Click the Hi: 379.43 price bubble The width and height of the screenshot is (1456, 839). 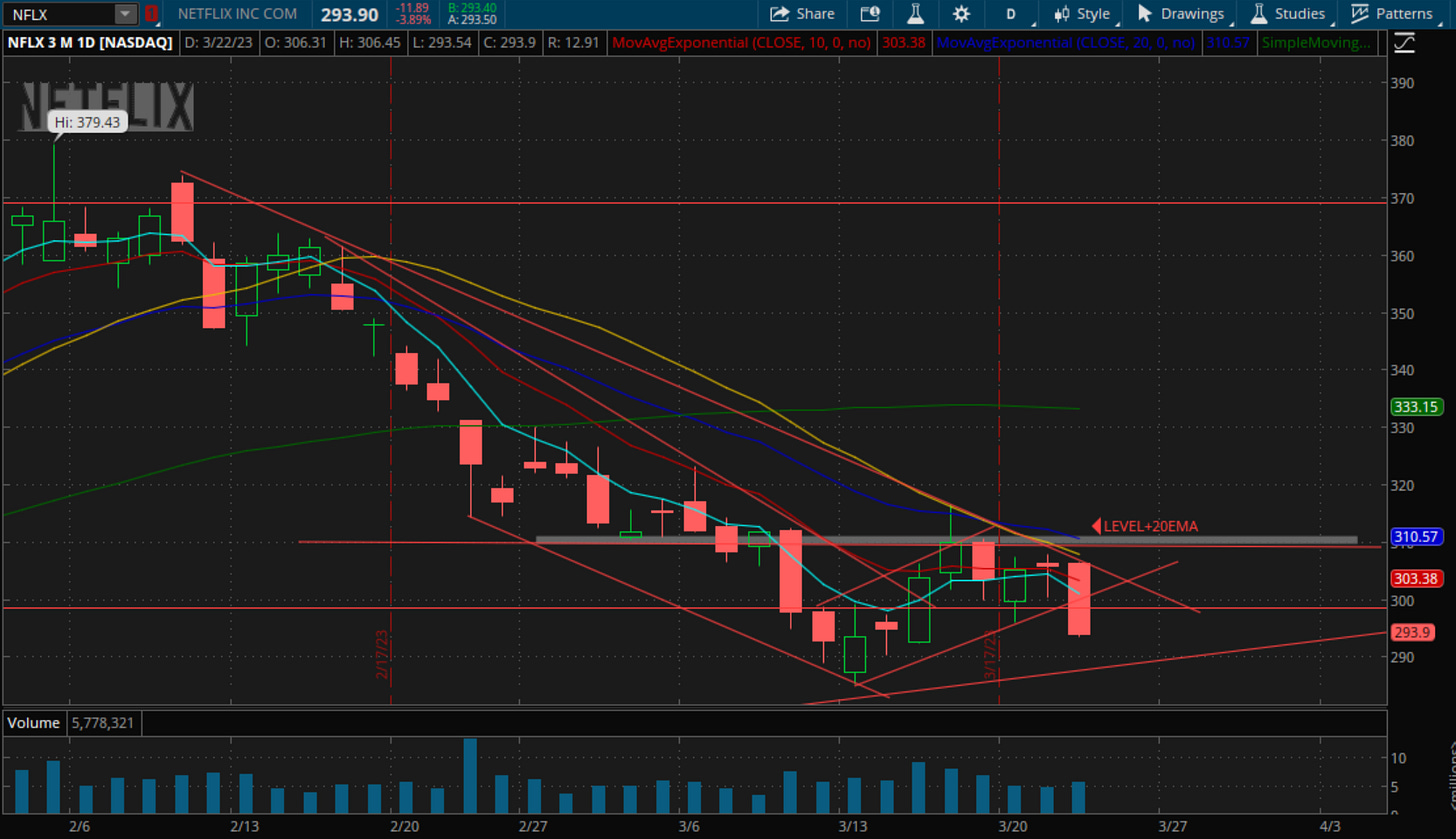(x=89, y=122)
